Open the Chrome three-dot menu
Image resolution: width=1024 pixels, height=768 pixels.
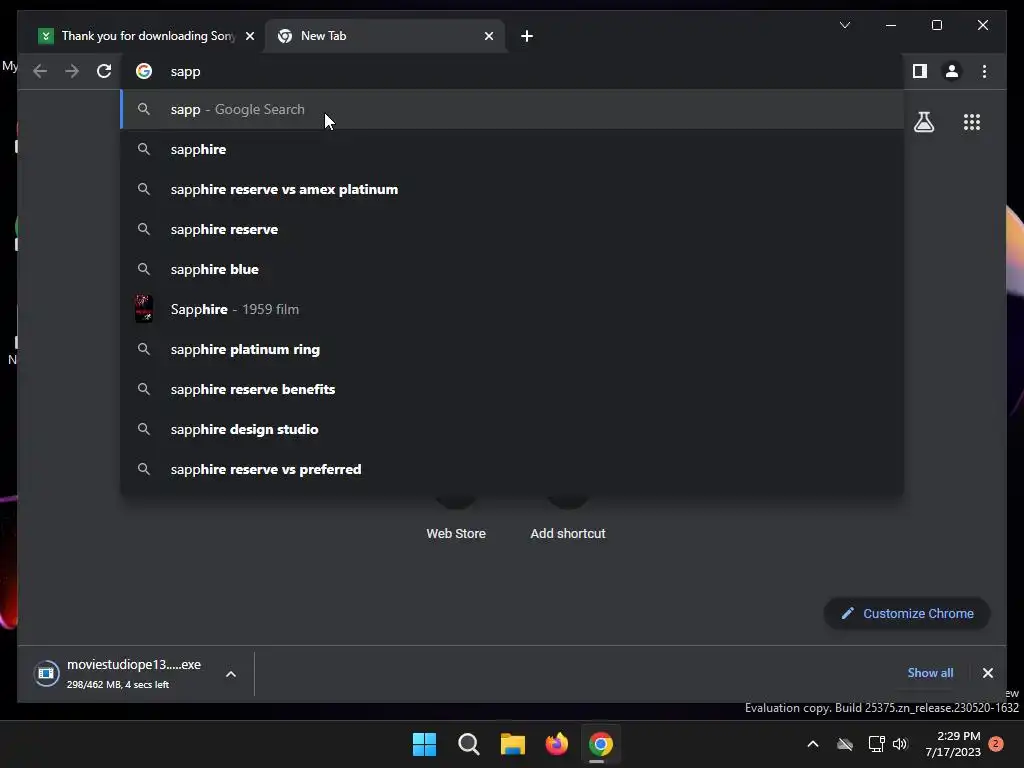click(x=984, y=71)
